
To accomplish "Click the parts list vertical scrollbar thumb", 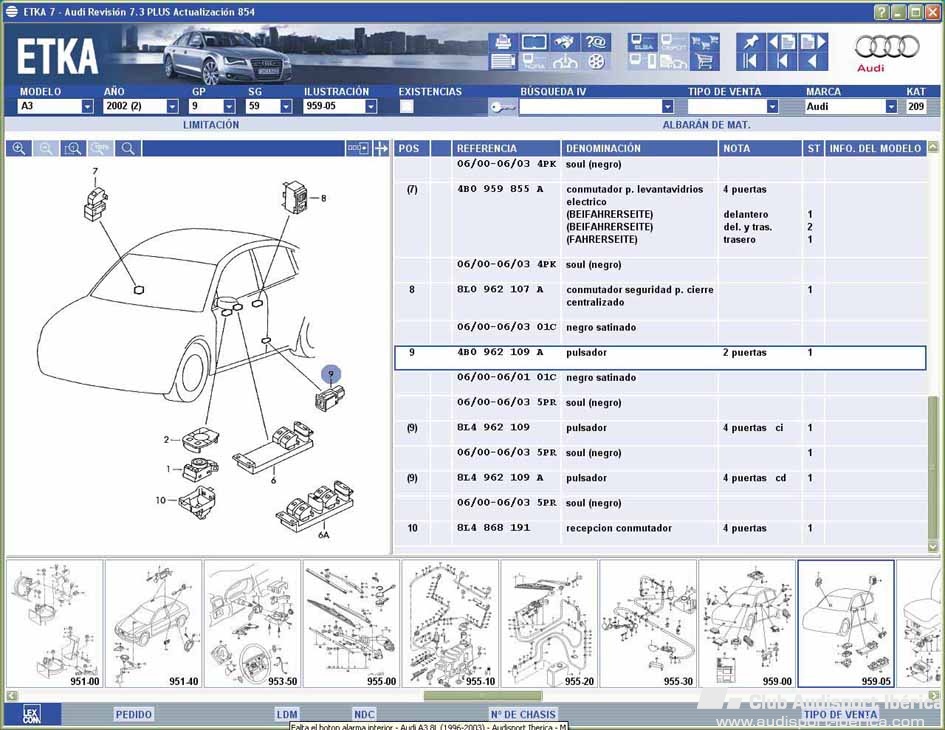I will 933,468.
